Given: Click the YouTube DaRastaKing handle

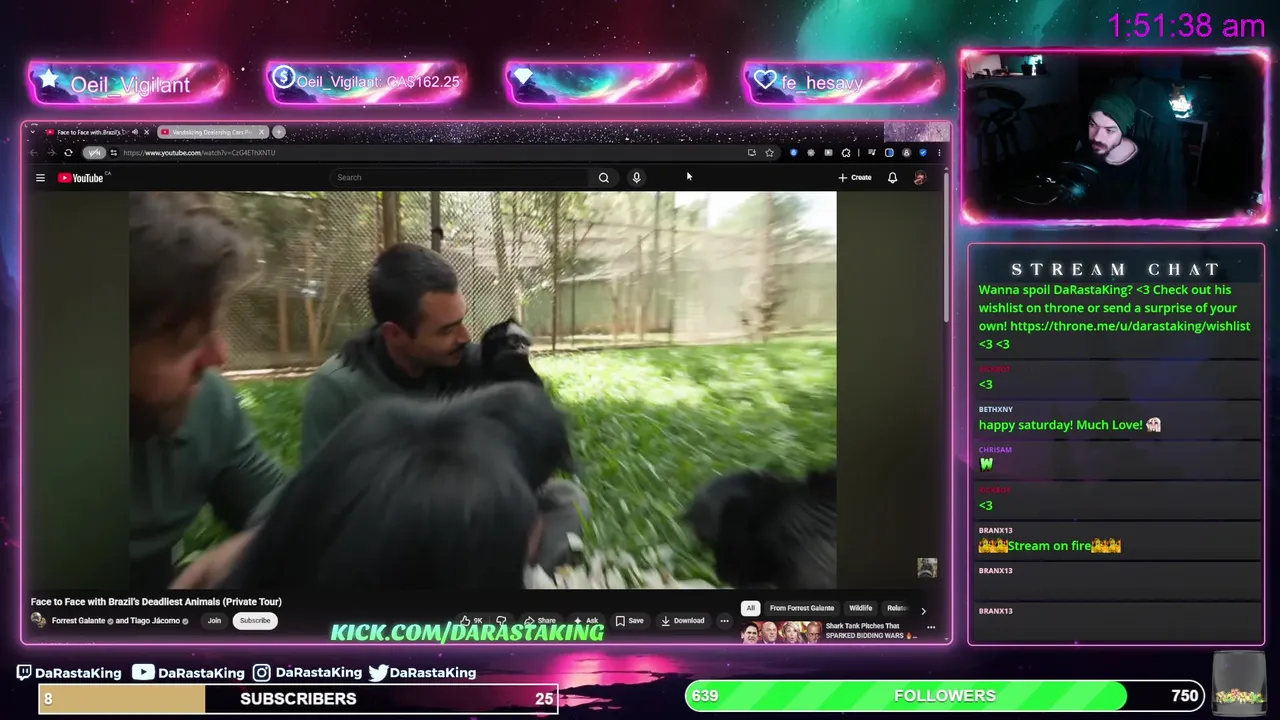Looking at the screenshot, I should (x=188, y=673).
